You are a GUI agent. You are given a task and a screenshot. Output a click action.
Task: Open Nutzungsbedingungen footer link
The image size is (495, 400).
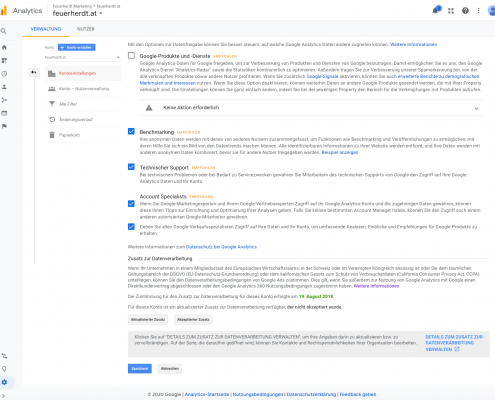click(x=258, y=394)
